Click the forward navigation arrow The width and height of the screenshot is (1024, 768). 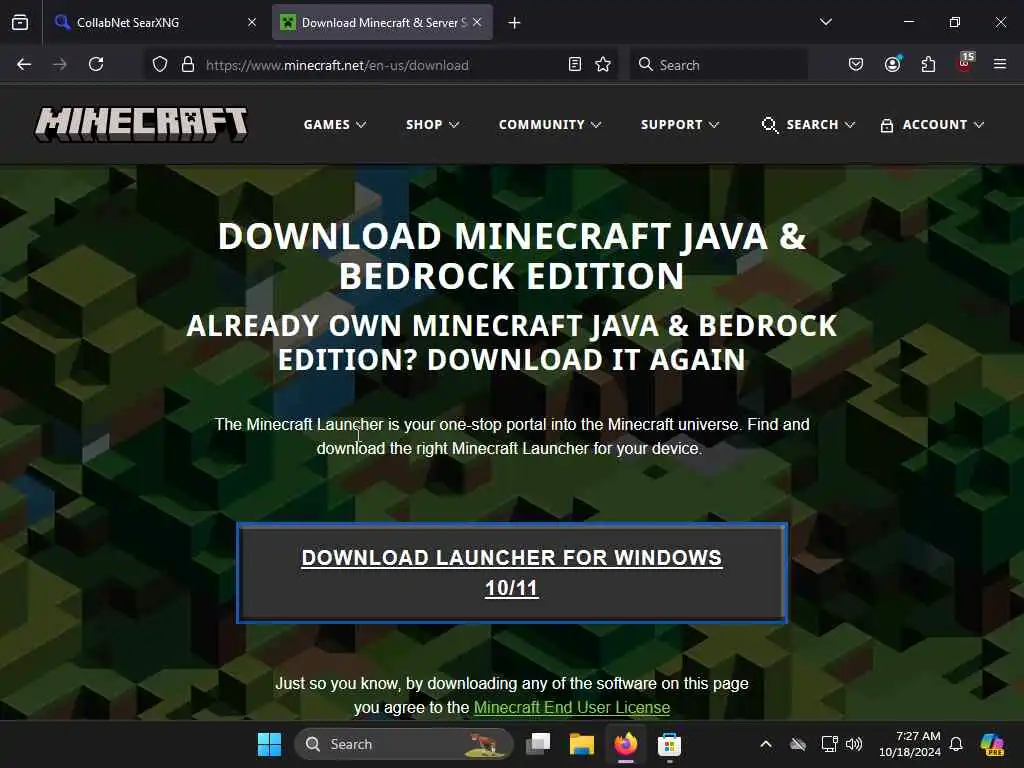(59, 65)
